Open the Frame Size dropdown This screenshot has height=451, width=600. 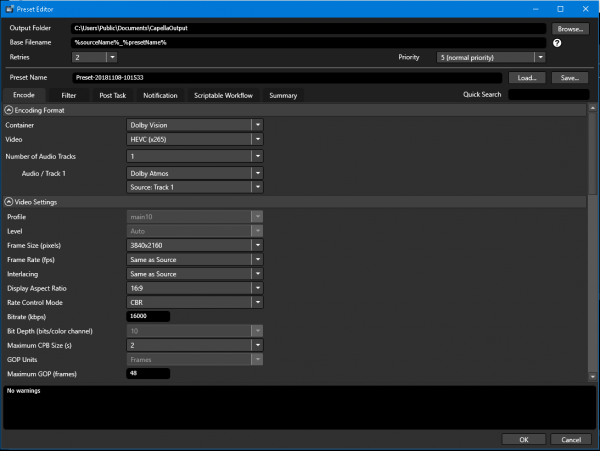256,244
